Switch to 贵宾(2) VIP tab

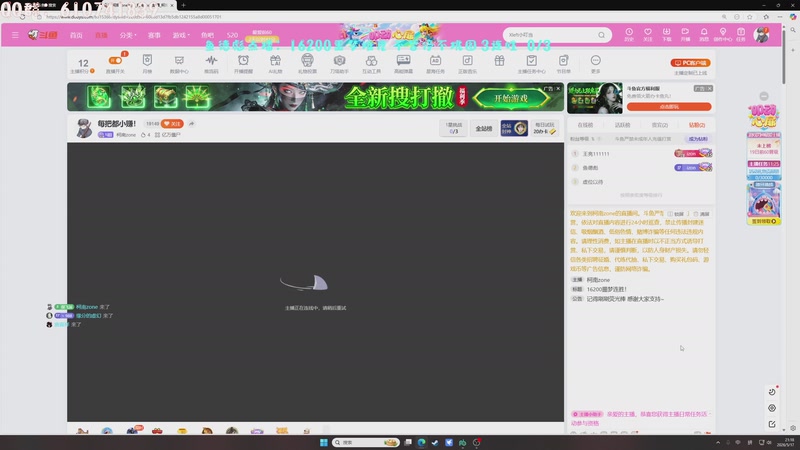click(x=660, y=125)
